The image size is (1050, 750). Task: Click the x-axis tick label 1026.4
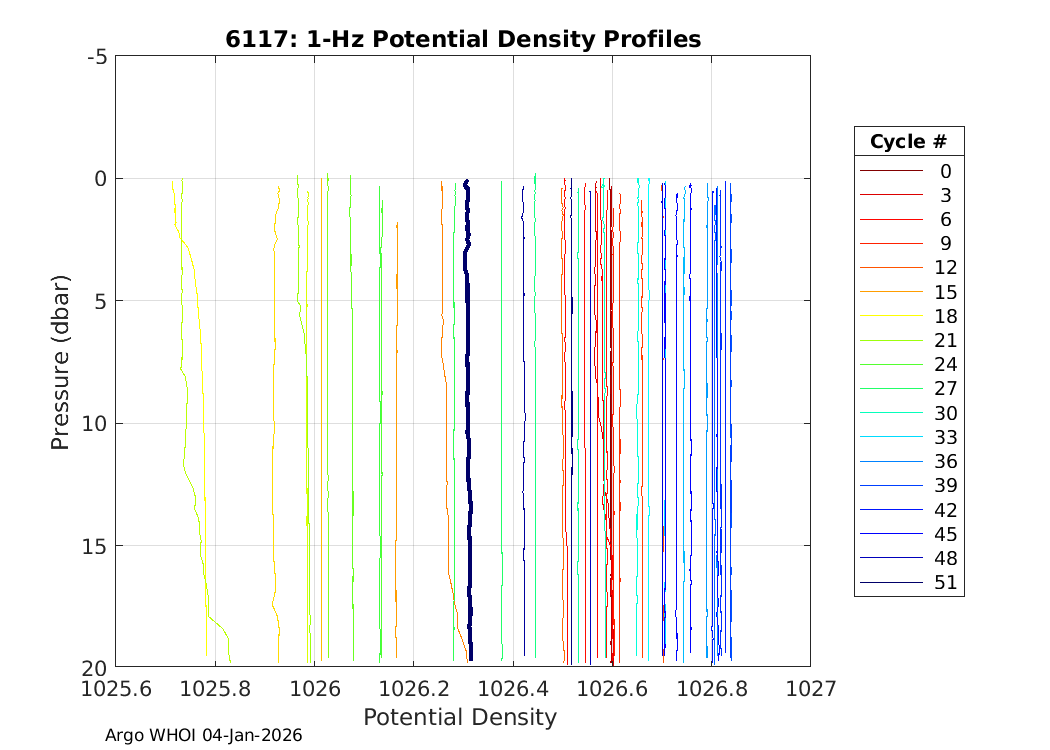pyautogui.click(x=513, y=688)
